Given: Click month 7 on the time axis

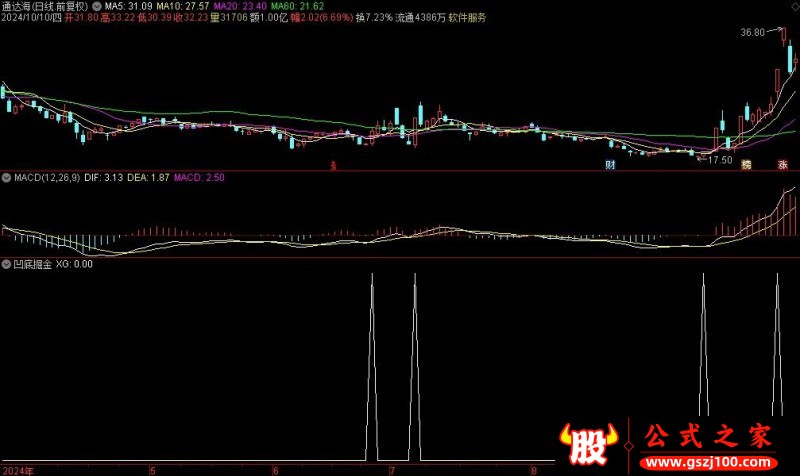Looking at the screenshot, I should (392, 470).
